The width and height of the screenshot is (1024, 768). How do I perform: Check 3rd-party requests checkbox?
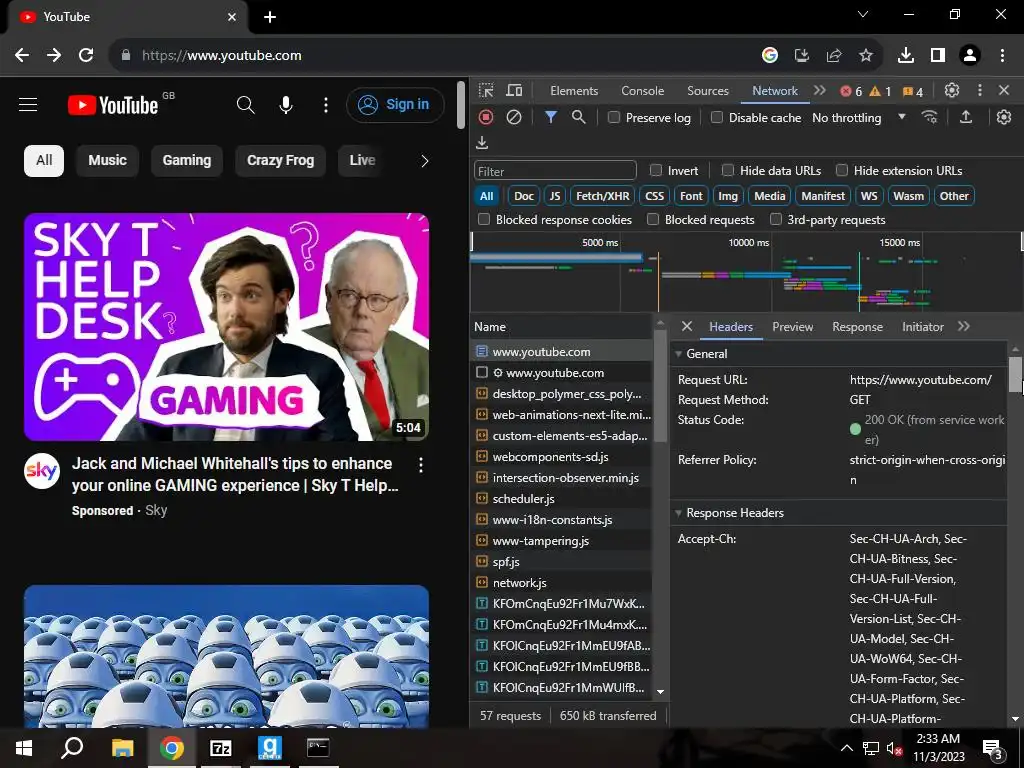coord(775,219)
